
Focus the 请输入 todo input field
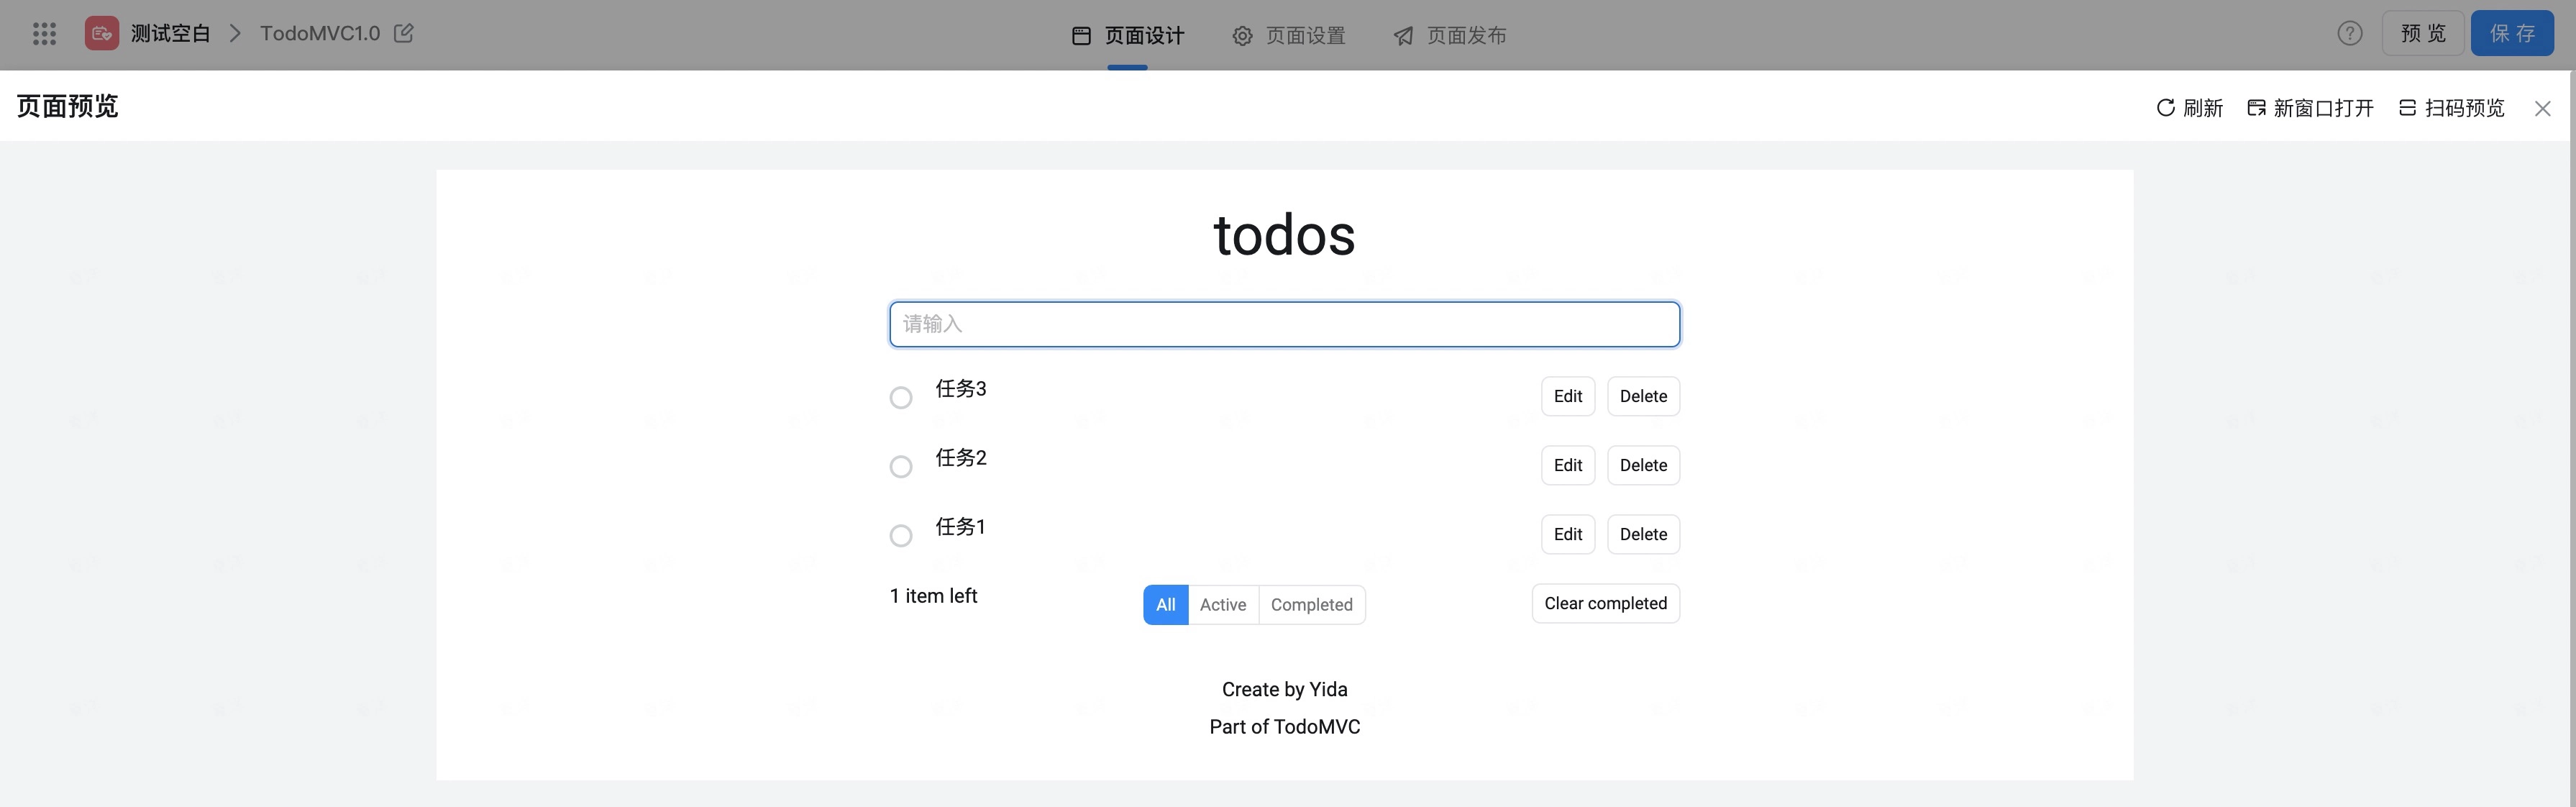(1284, 324)
